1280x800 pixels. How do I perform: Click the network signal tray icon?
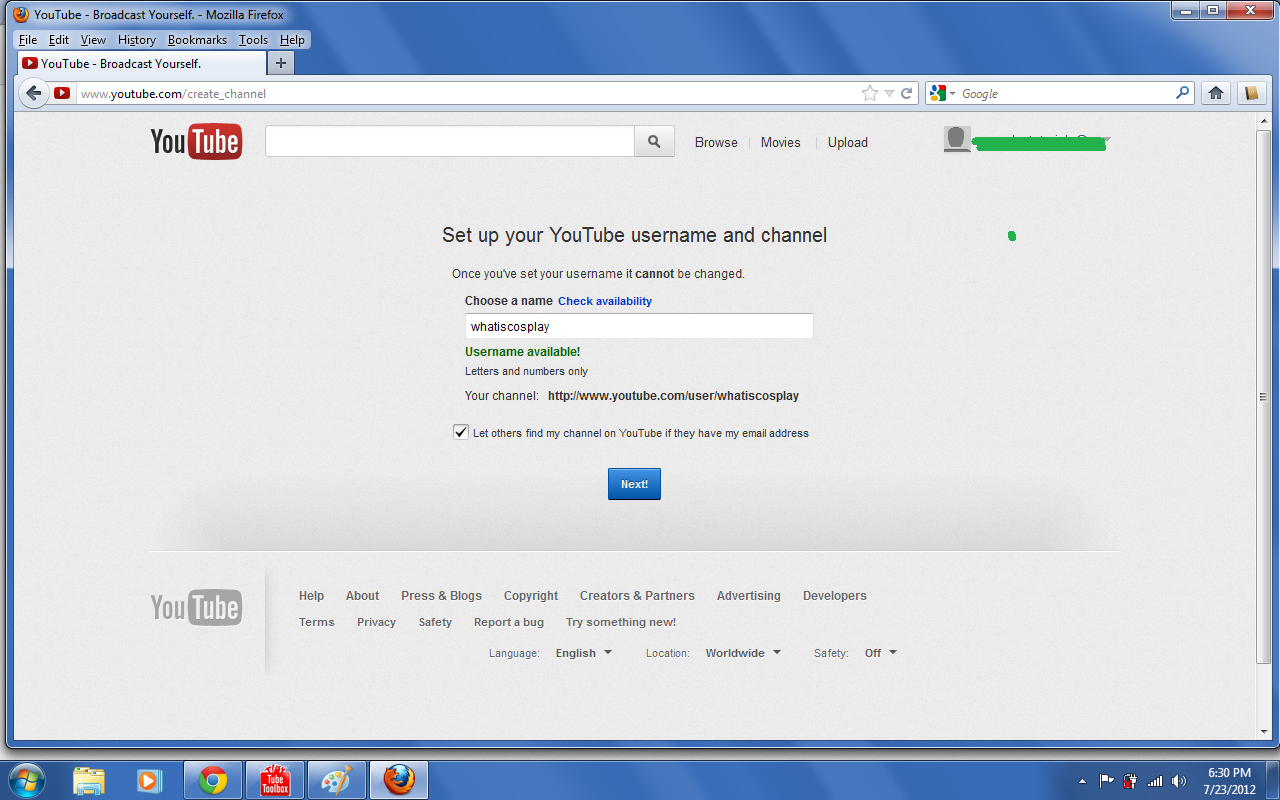1155,781
